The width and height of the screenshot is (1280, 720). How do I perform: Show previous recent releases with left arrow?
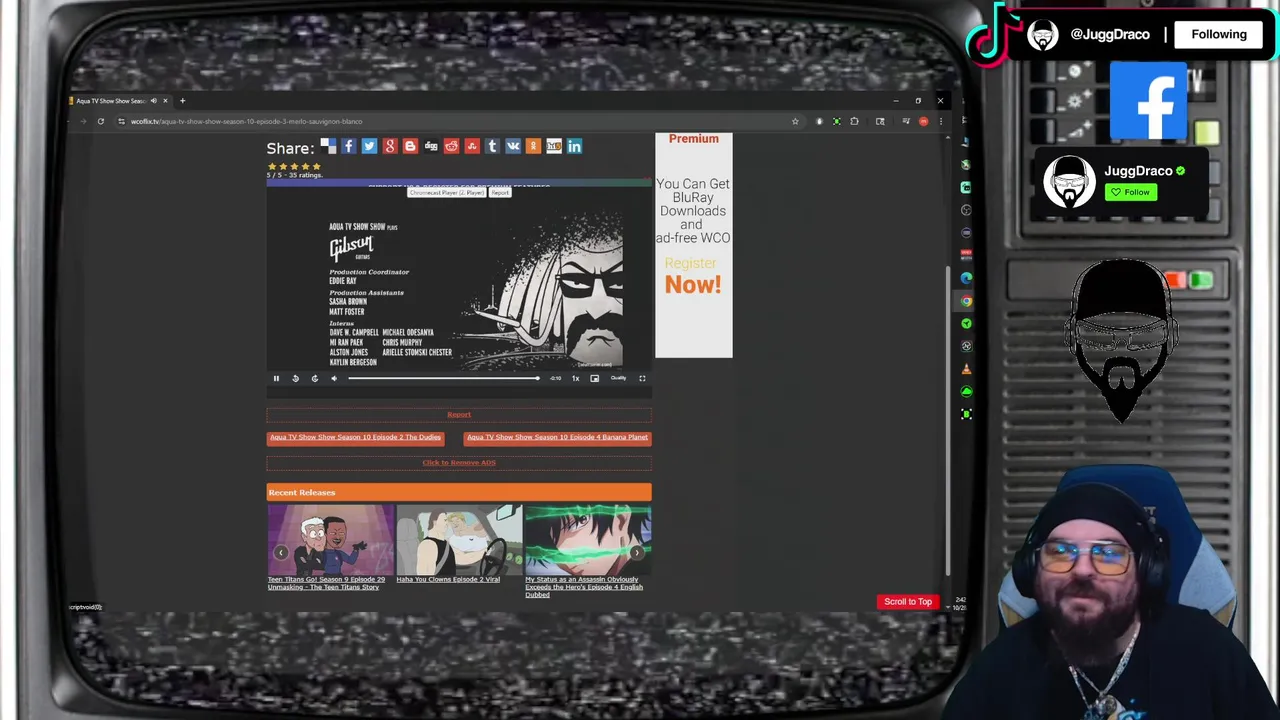281,552
